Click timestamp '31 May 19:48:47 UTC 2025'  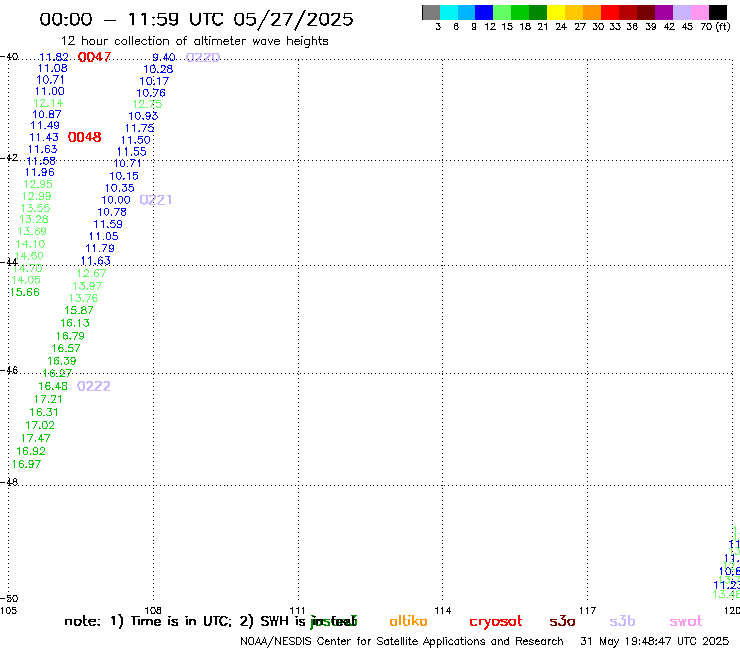point(655,641)
